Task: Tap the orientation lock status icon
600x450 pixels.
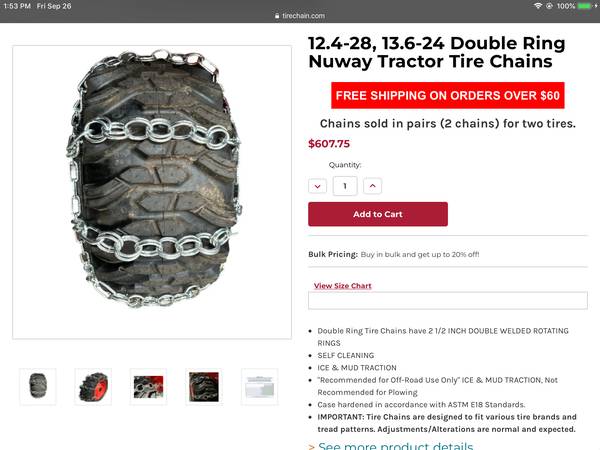Action: click(549, 6)
